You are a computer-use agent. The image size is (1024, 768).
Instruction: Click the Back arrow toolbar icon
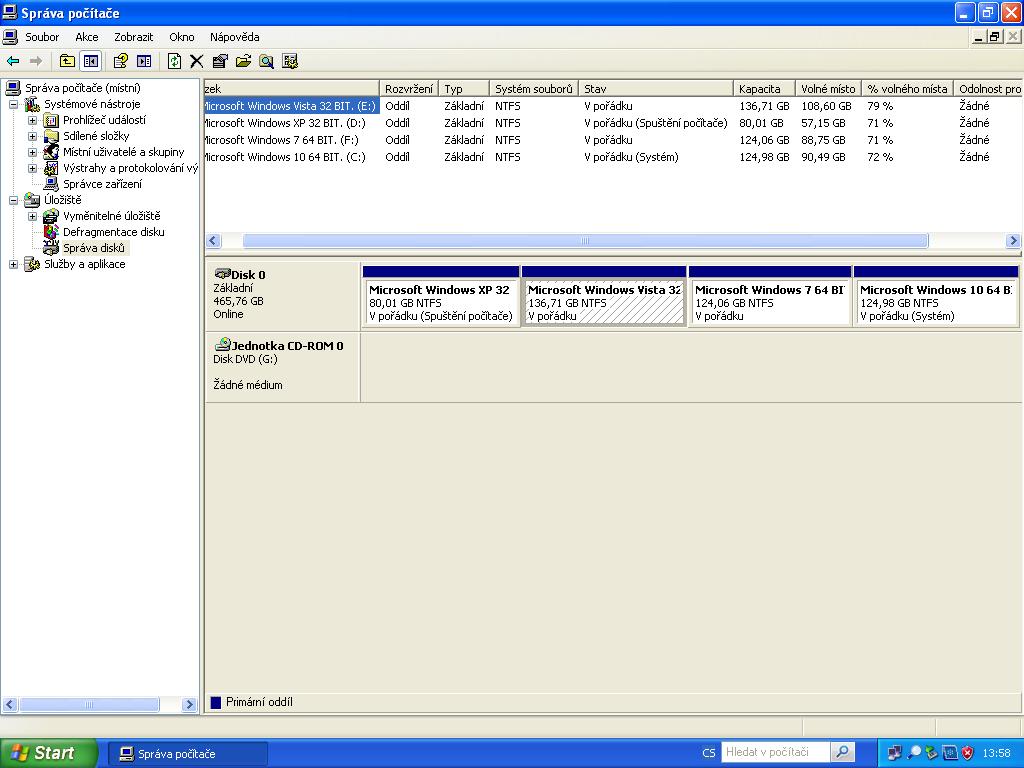13,61
